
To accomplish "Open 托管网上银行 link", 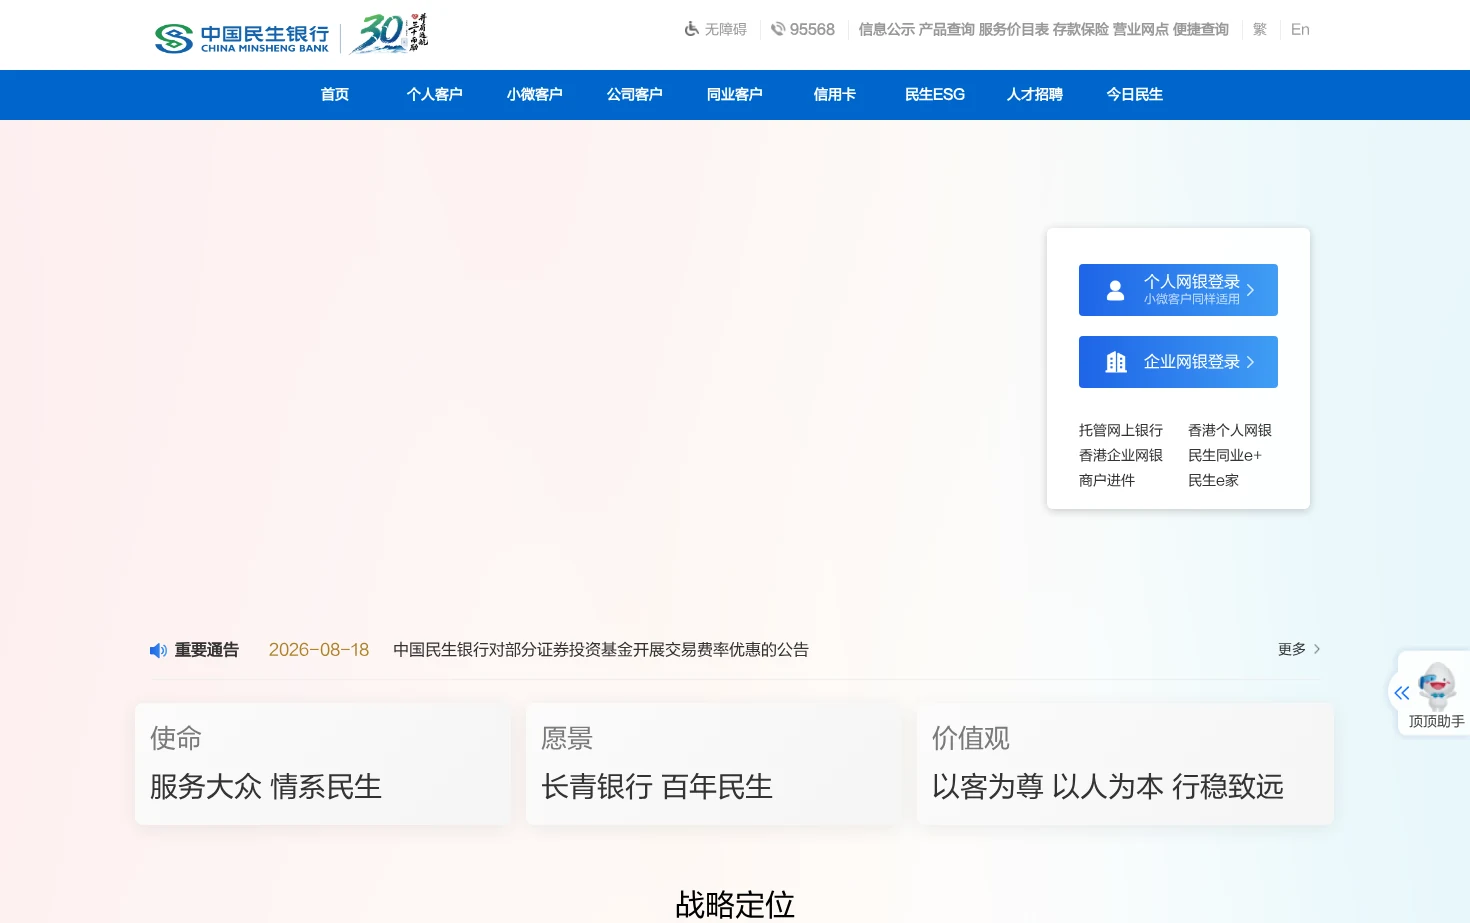I will (1121, 430).
